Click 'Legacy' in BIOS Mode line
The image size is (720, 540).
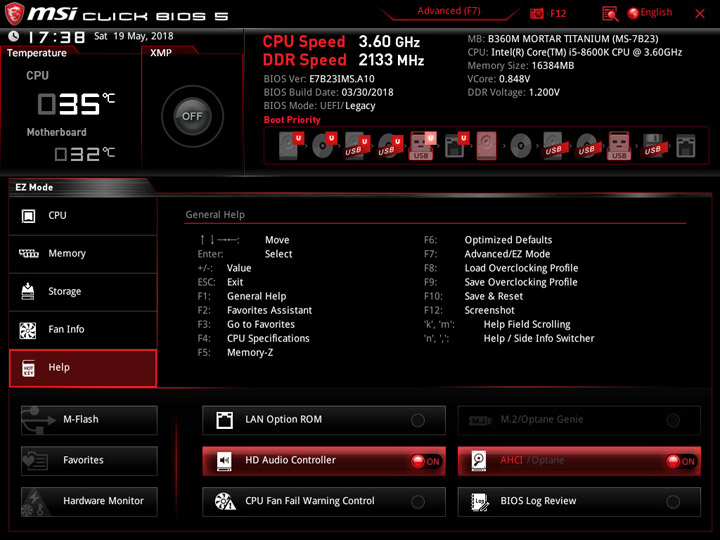pos(360,106)
